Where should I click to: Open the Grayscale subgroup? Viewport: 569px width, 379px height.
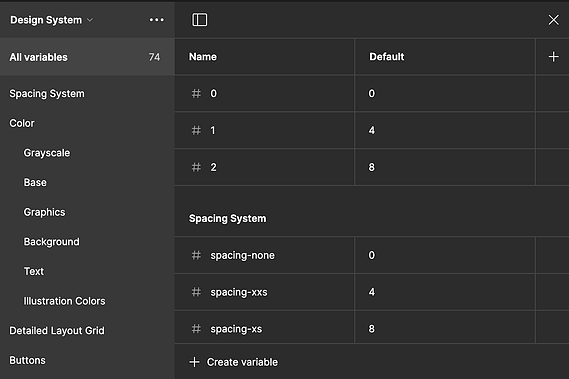click(47, 153)
